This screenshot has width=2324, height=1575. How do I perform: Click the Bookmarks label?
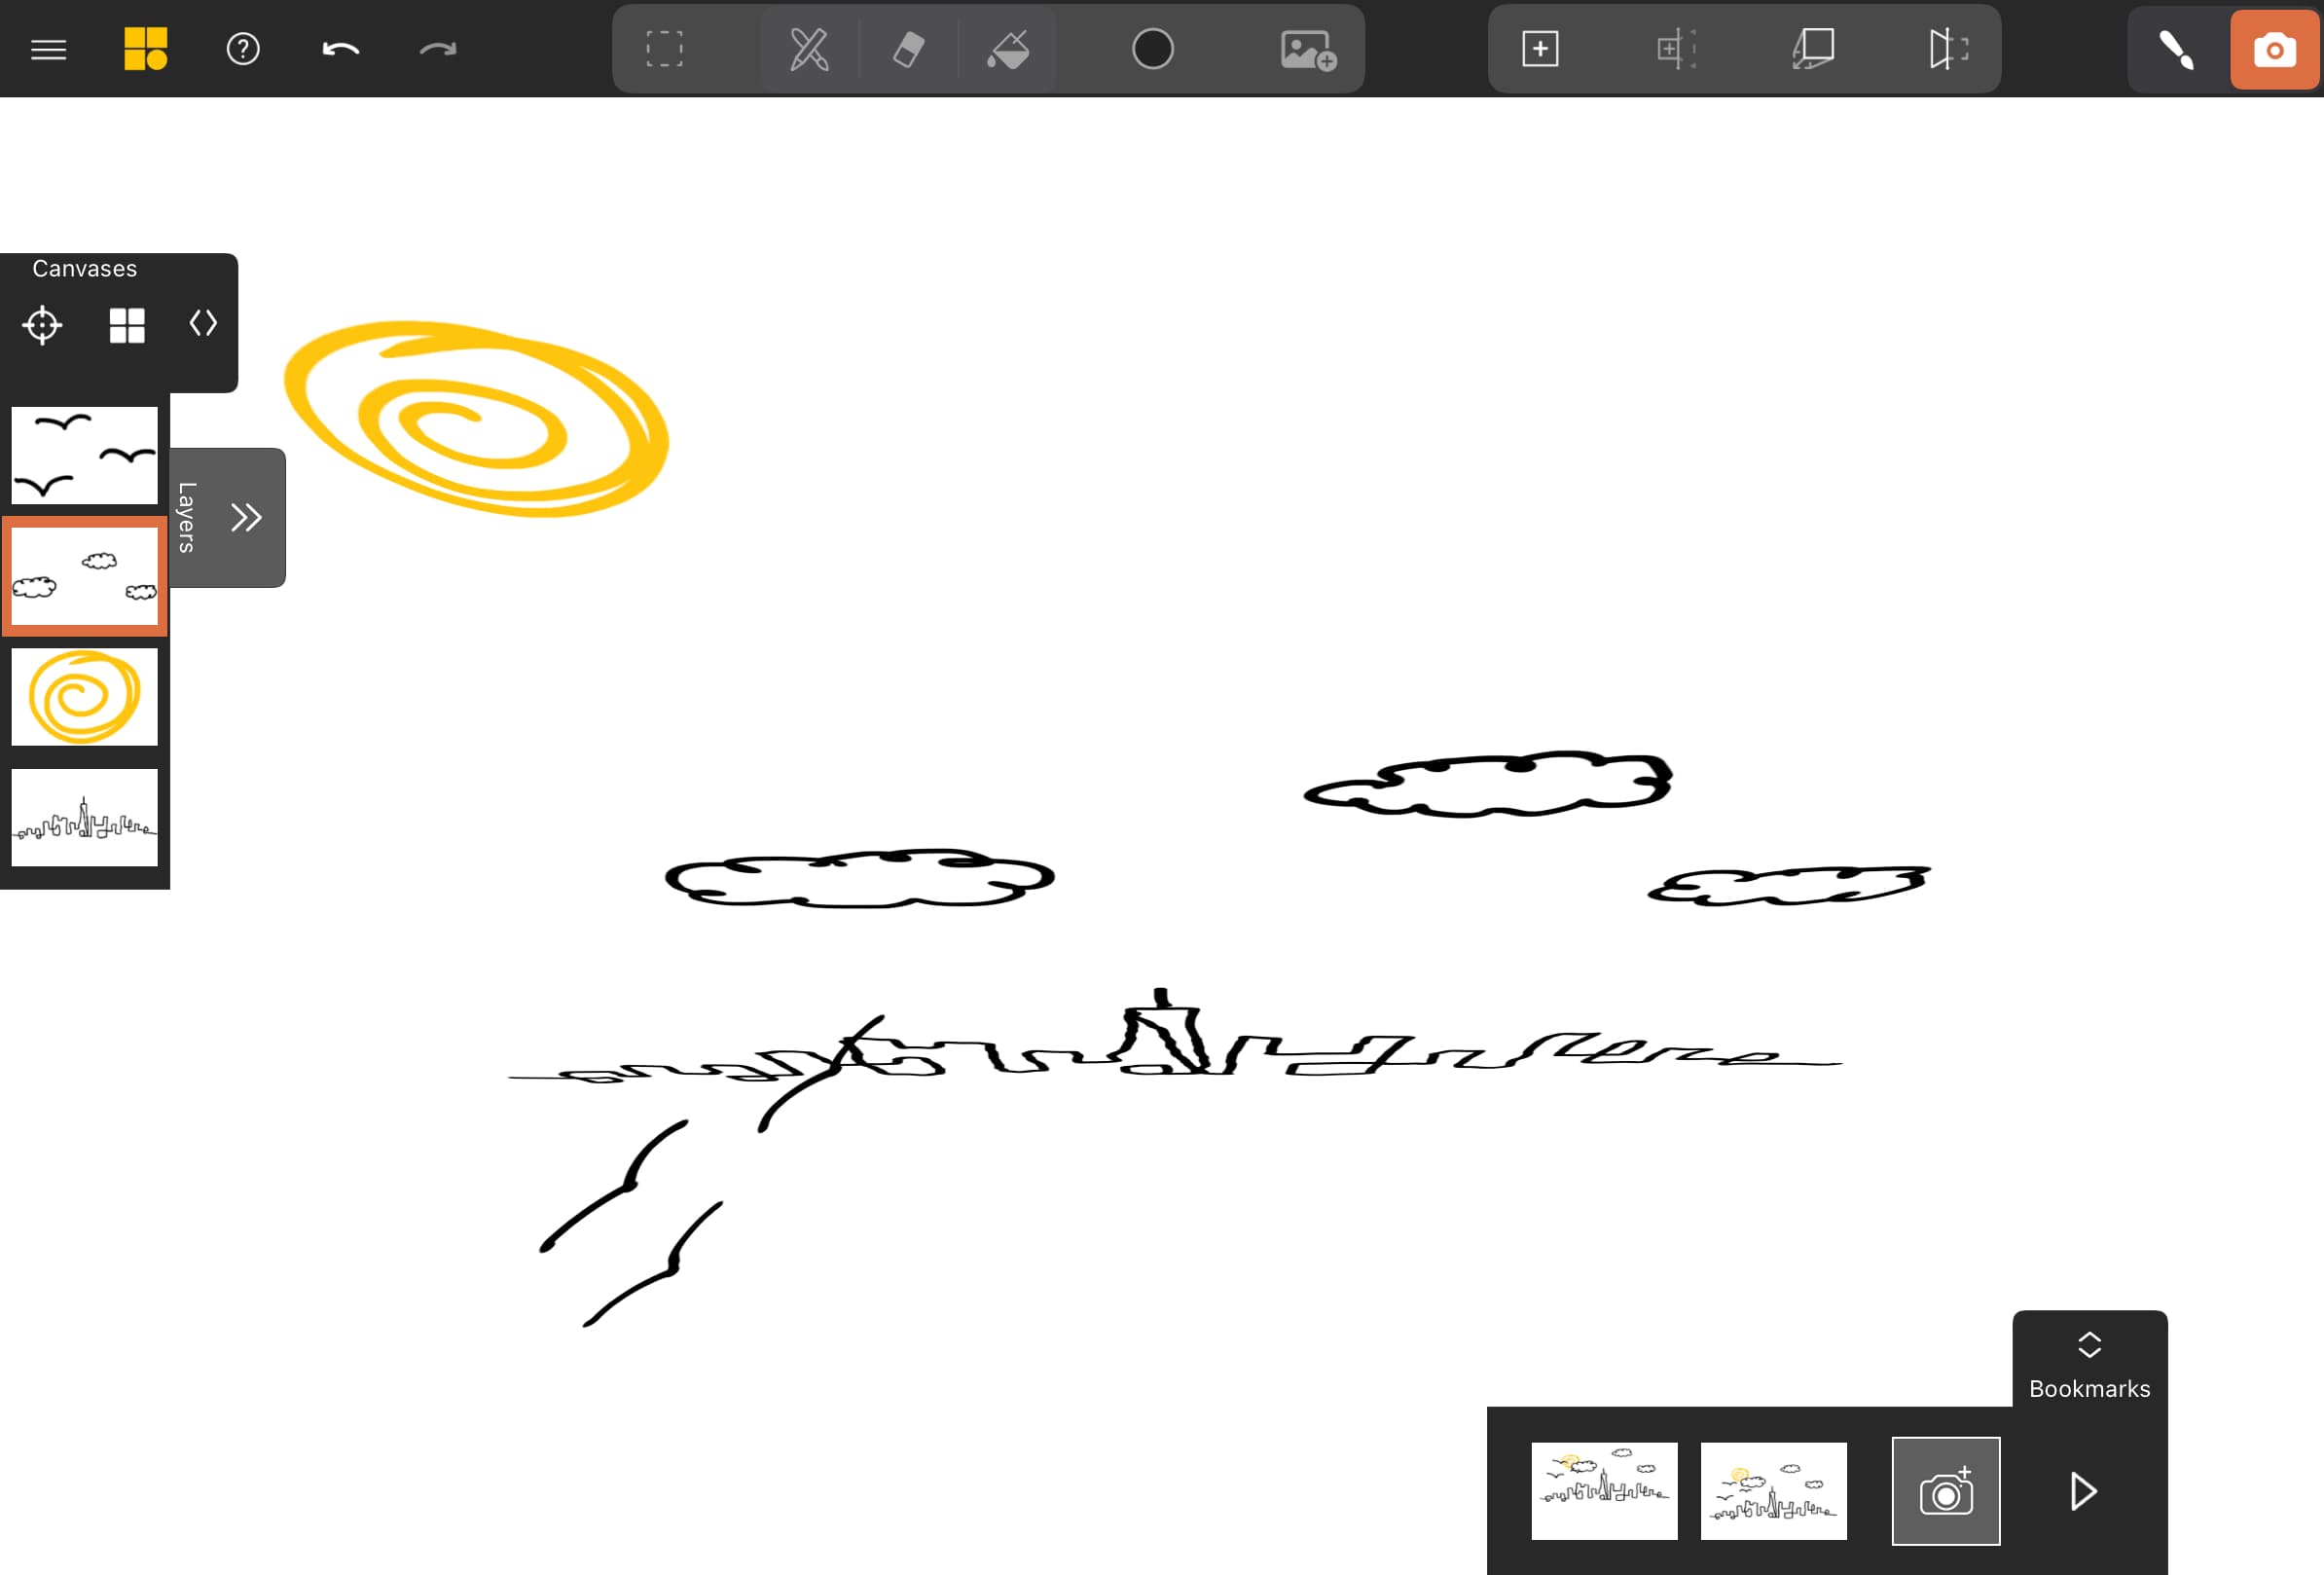coord(2089,1389)
